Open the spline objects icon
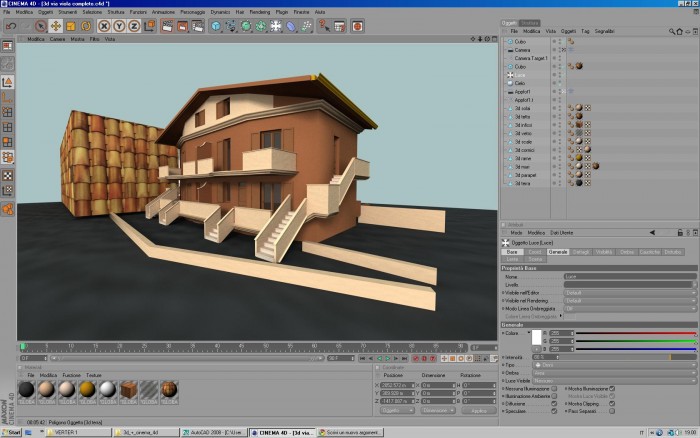Image resolution: width=700 pixels, height=438 pixels. click(231, 26)
